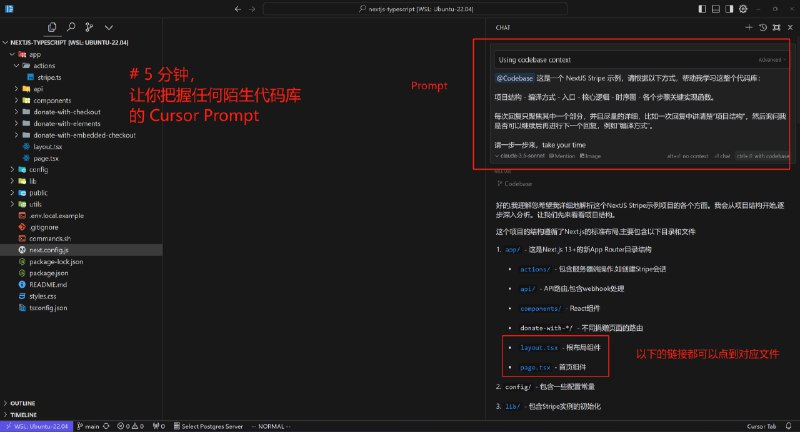
Task: Start a new chat with plus icon
Action: click(749, 28)
